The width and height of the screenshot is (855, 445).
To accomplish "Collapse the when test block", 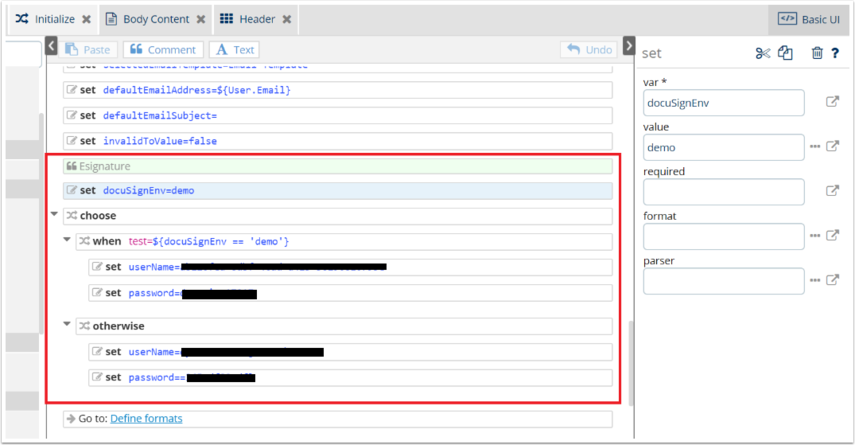I will click(x=67, y=241).
